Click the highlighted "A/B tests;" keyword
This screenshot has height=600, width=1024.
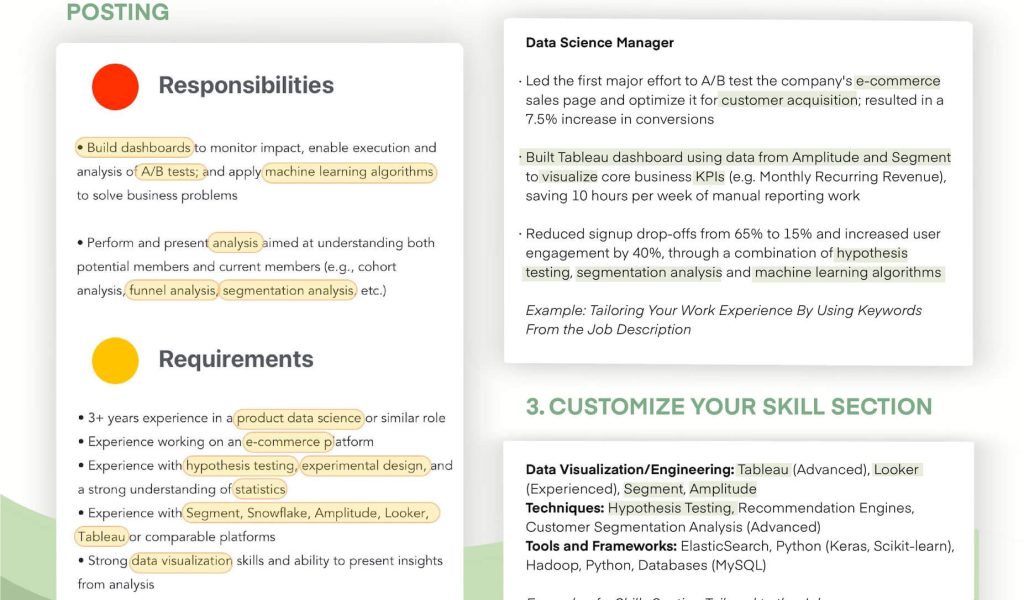tap(169, 172)
